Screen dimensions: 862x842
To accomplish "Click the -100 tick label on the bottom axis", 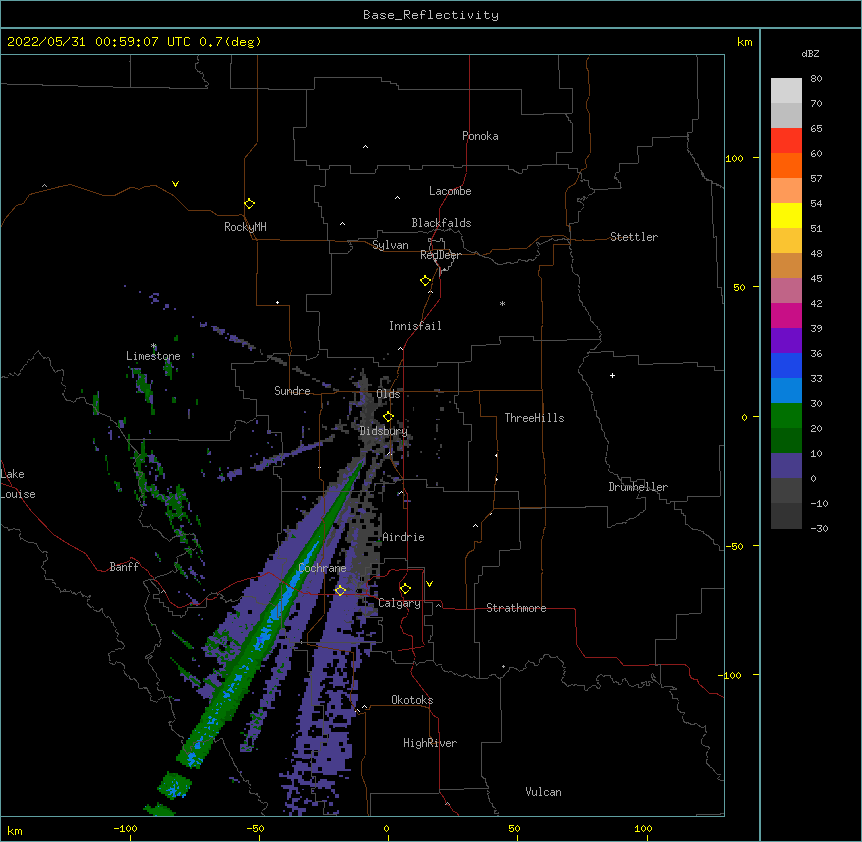I will coord(125,828).
